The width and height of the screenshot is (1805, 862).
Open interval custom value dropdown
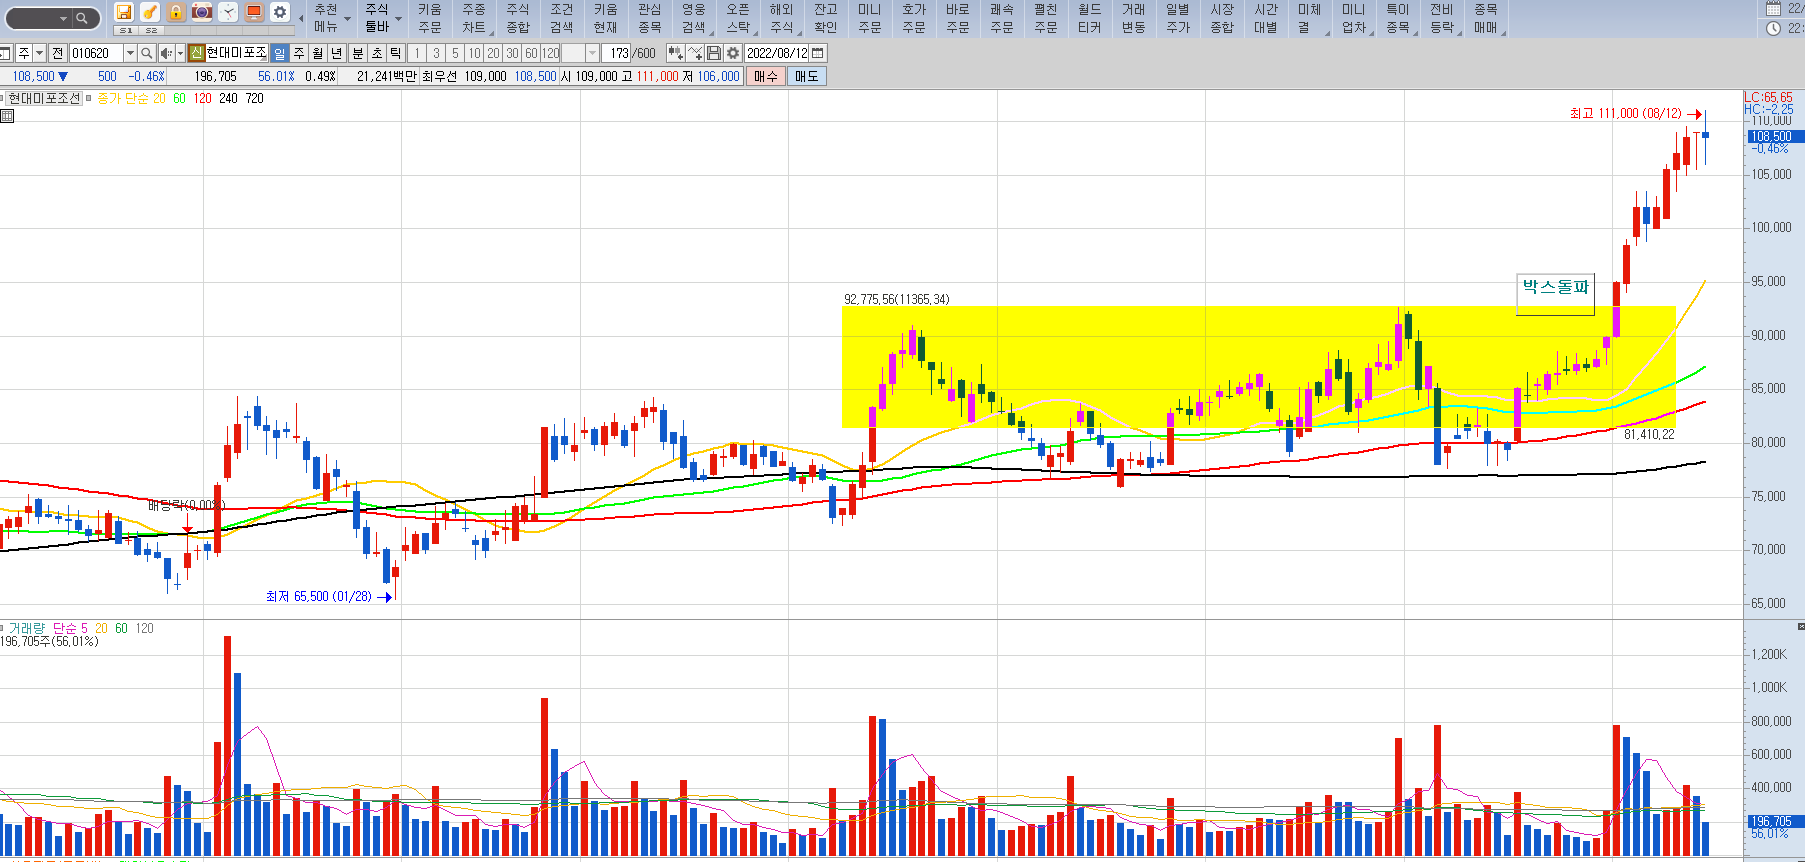click(x=592, y=53)
